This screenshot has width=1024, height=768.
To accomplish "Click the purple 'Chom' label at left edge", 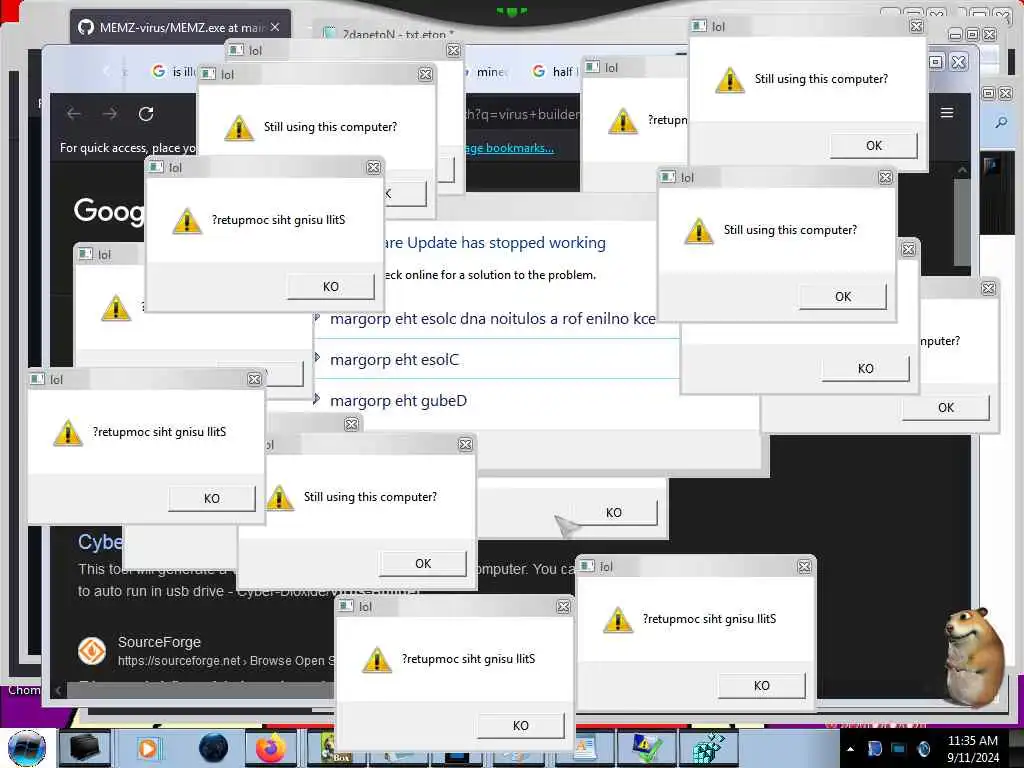I will [x=24, y=690].
